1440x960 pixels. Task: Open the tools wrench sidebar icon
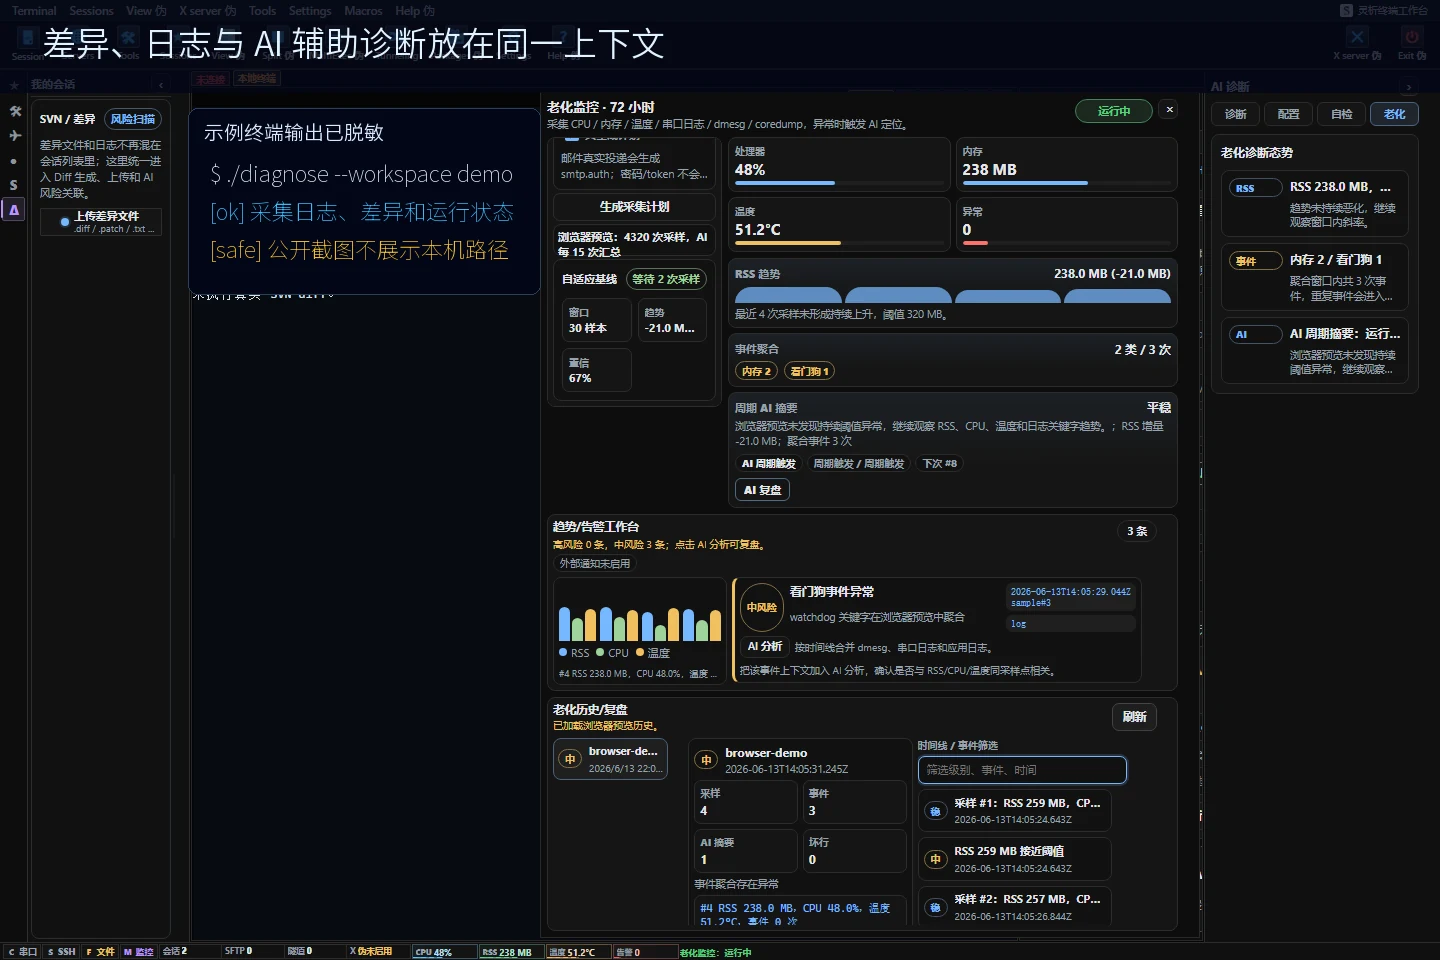coord(15,111)
